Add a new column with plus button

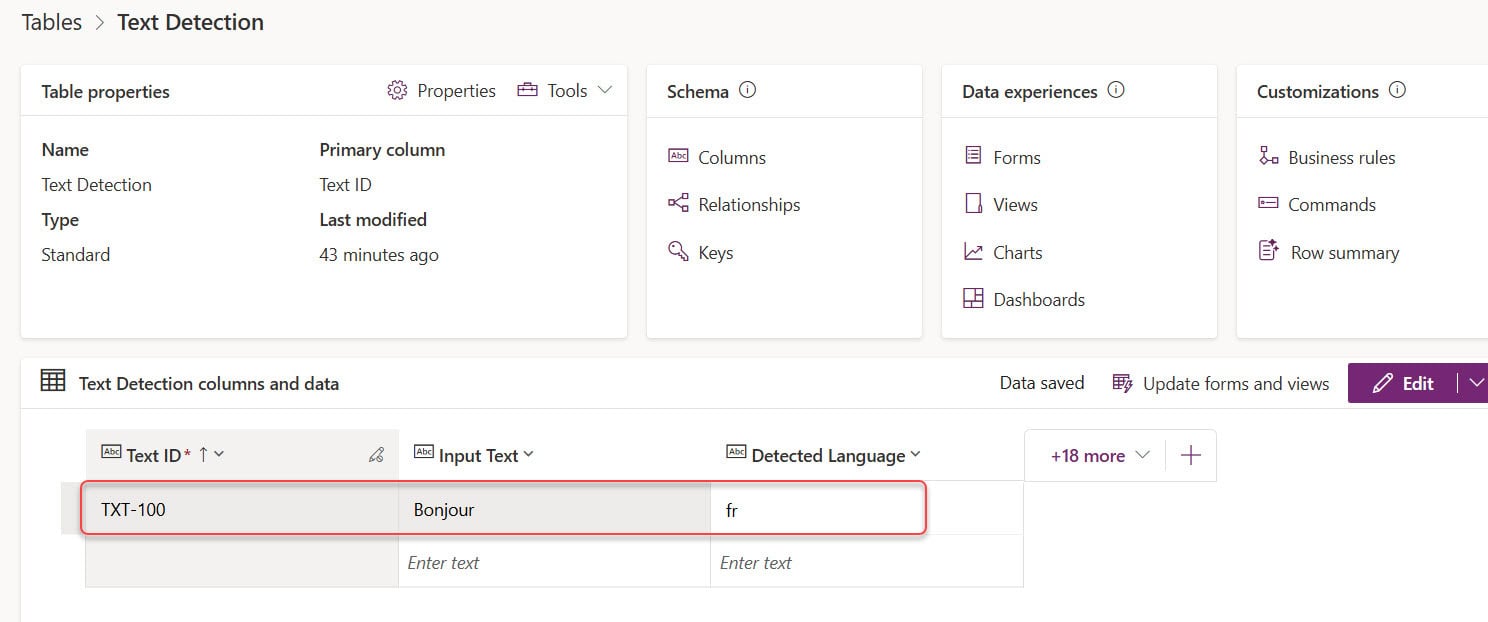click(1191, 456)
